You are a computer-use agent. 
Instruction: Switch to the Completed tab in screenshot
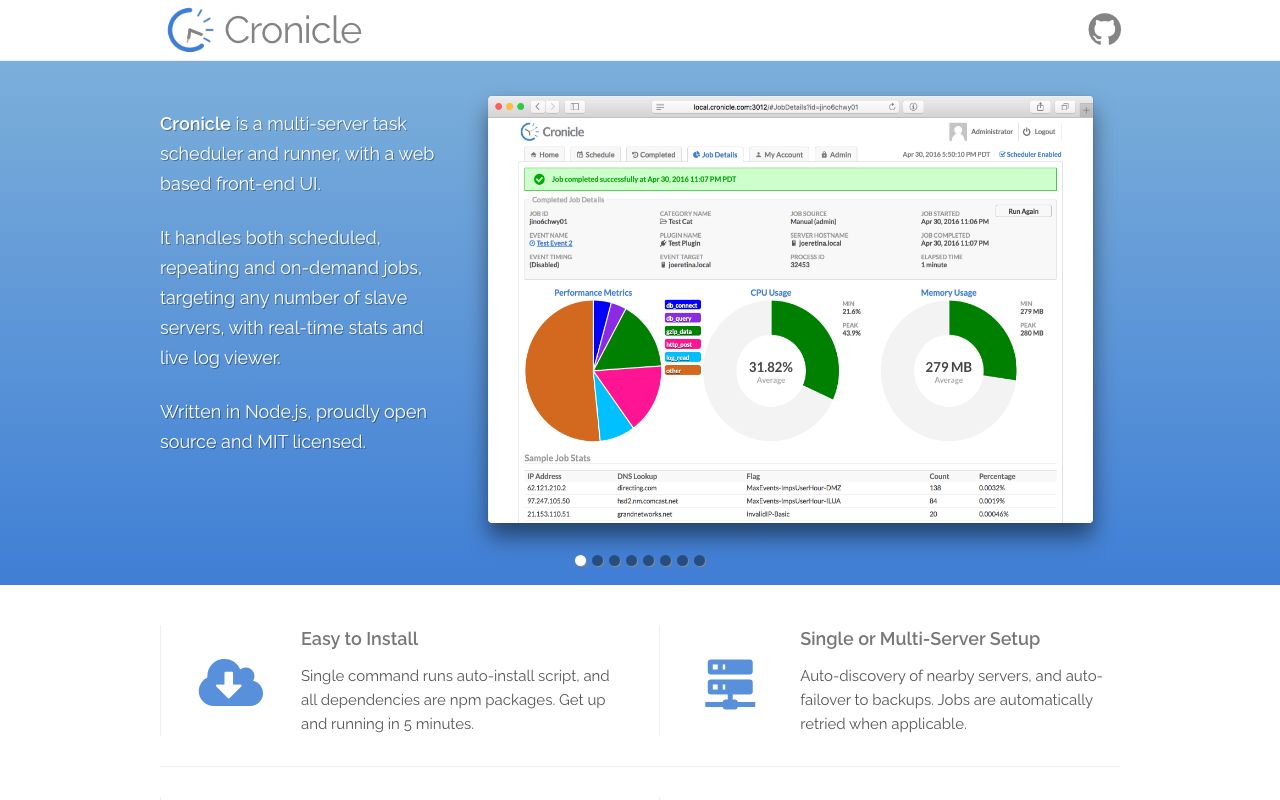point(654,155)
